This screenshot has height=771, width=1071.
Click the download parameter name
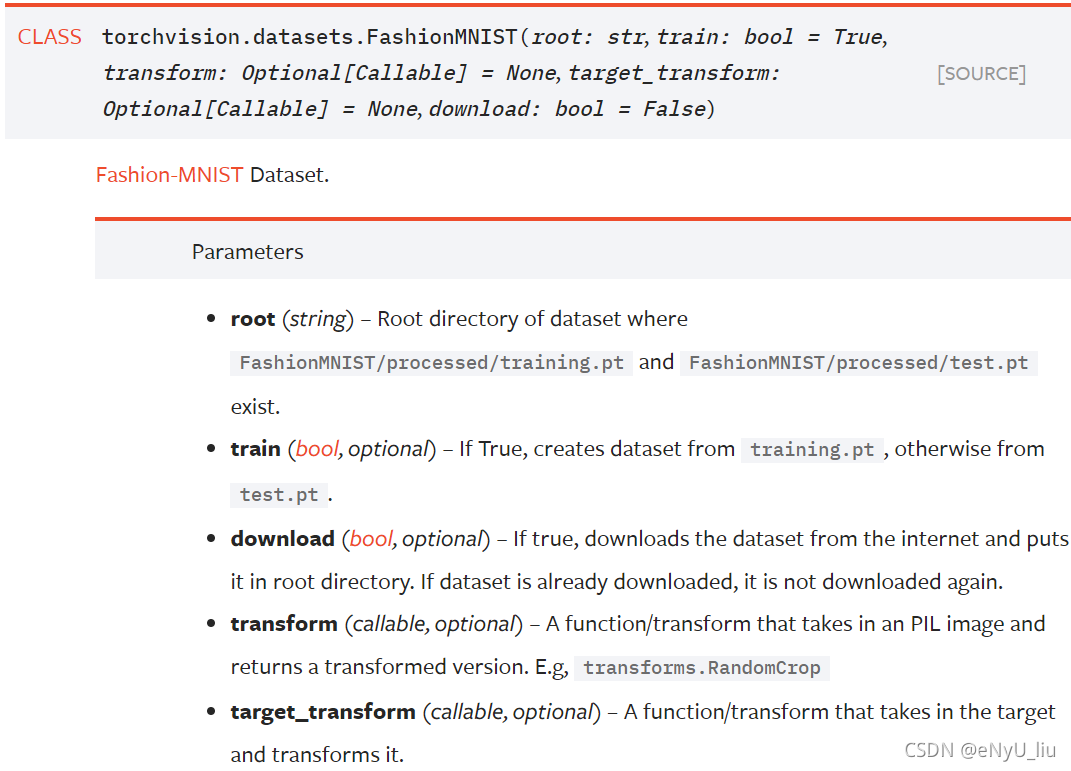click(283, 539)
